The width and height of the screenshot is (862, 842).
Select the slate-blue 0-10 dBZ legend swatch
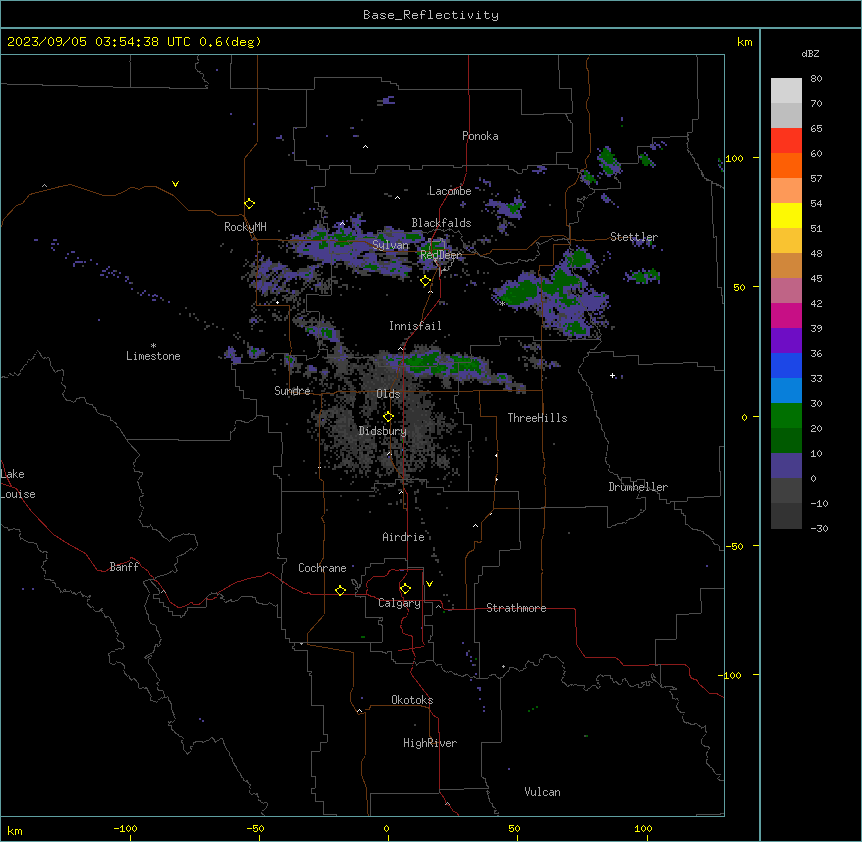(786, 466)
